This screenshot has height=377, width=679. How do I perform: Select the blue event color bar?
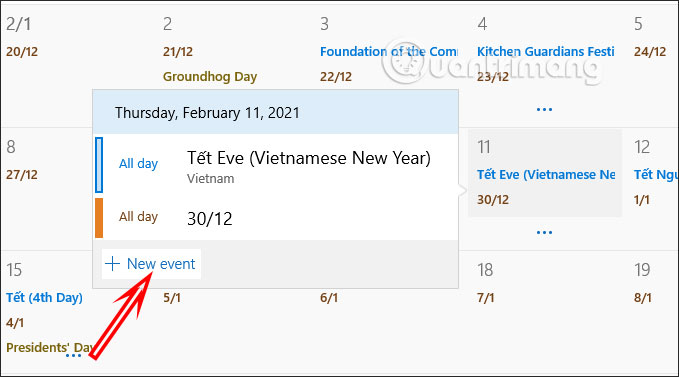coord(99,165)
